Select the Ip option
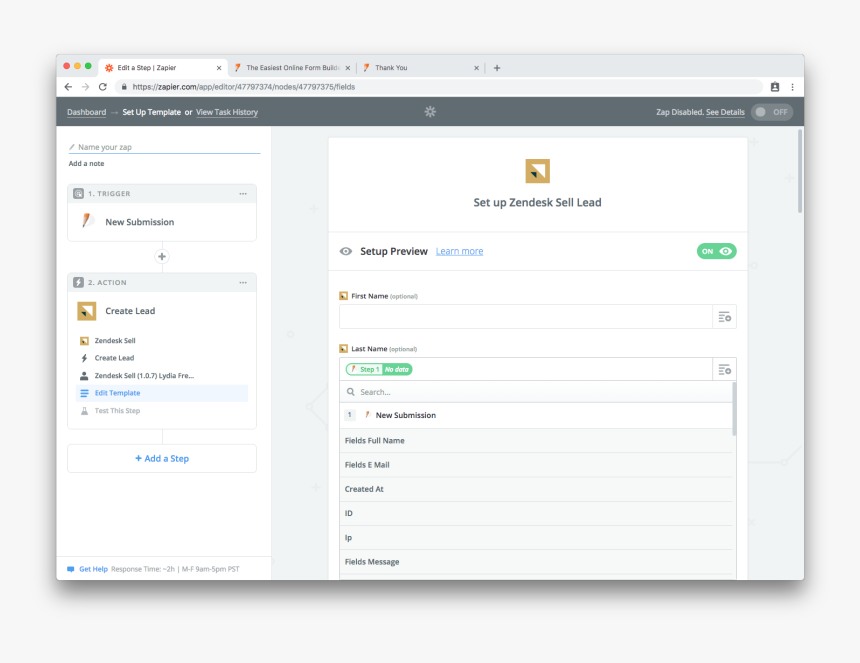Screen dimensions: 860x663 (x=536, y=537)
